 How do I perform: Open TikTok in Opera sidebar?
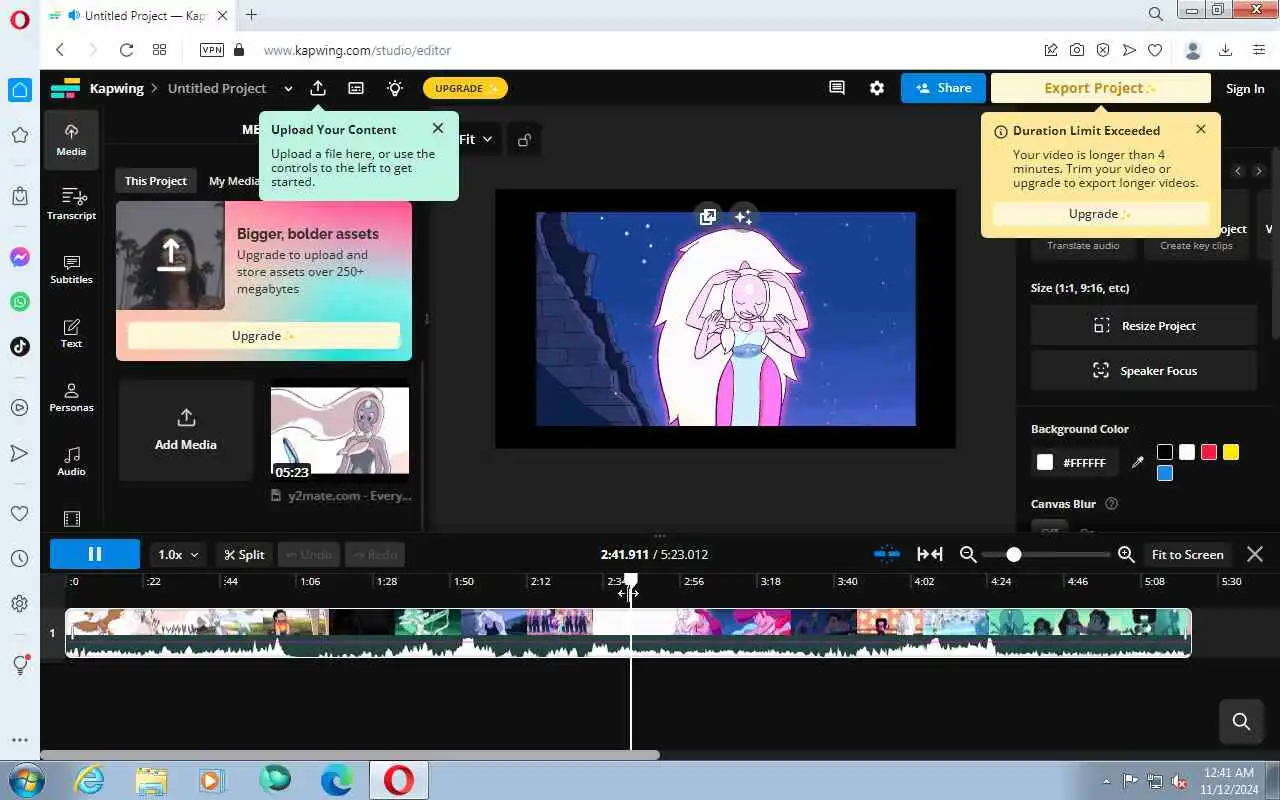click(x=19, y=346)
